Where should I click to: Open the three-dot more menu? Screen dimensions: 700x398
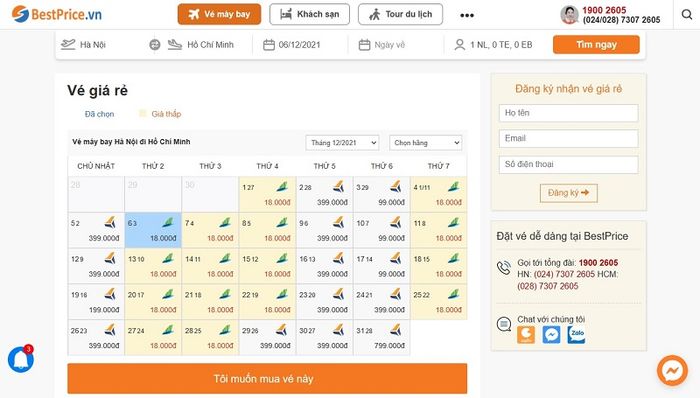(x=467, y=15)
